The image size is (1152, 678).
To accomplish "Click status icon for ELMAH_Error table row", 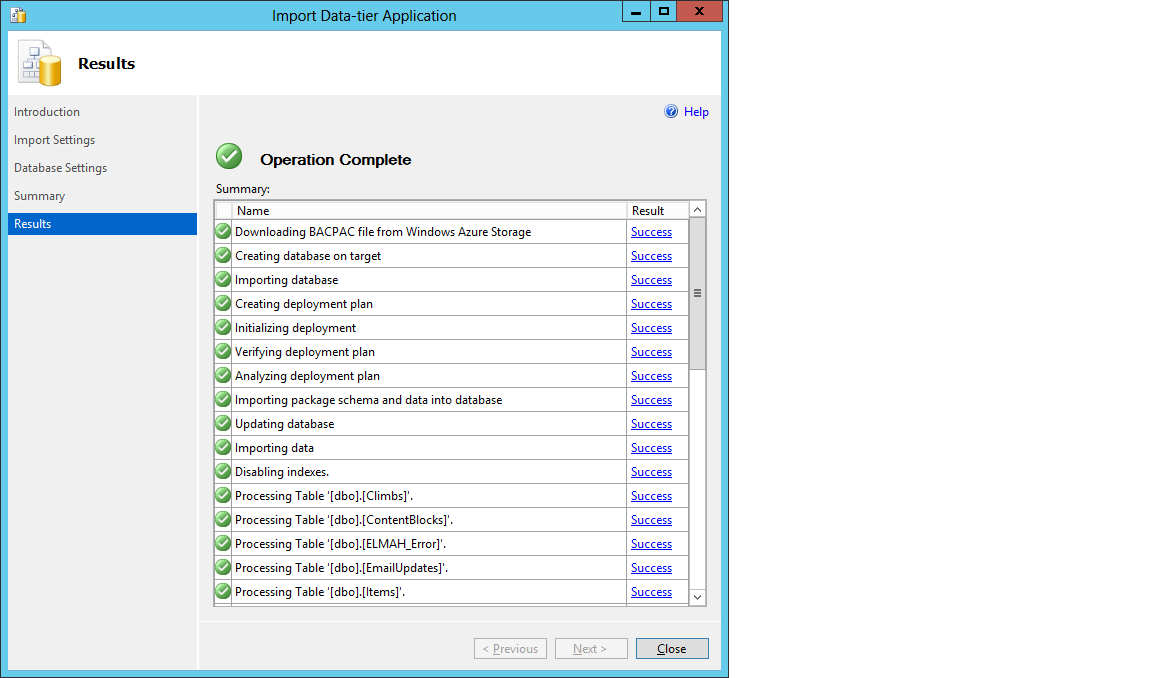I will 223,544.
